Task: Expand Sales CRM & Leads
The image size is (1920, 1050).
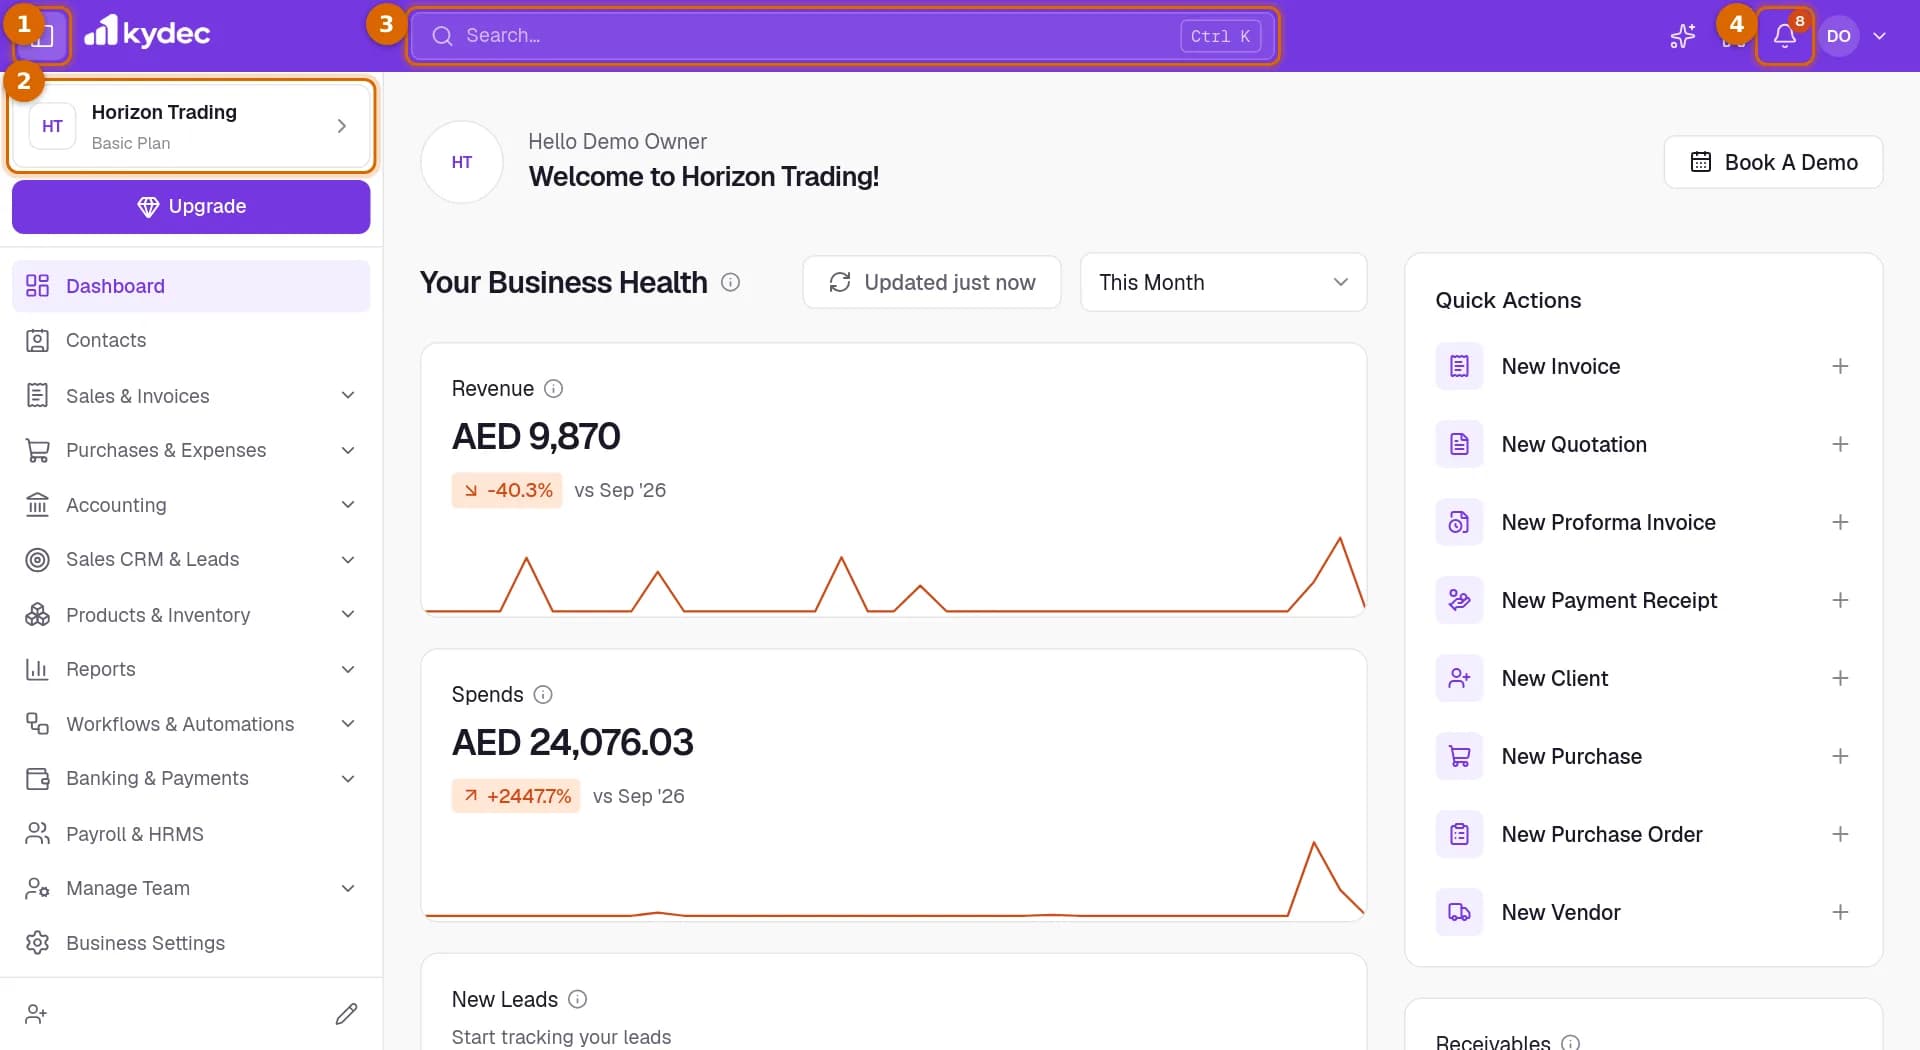Action: [x=191, y=559]
